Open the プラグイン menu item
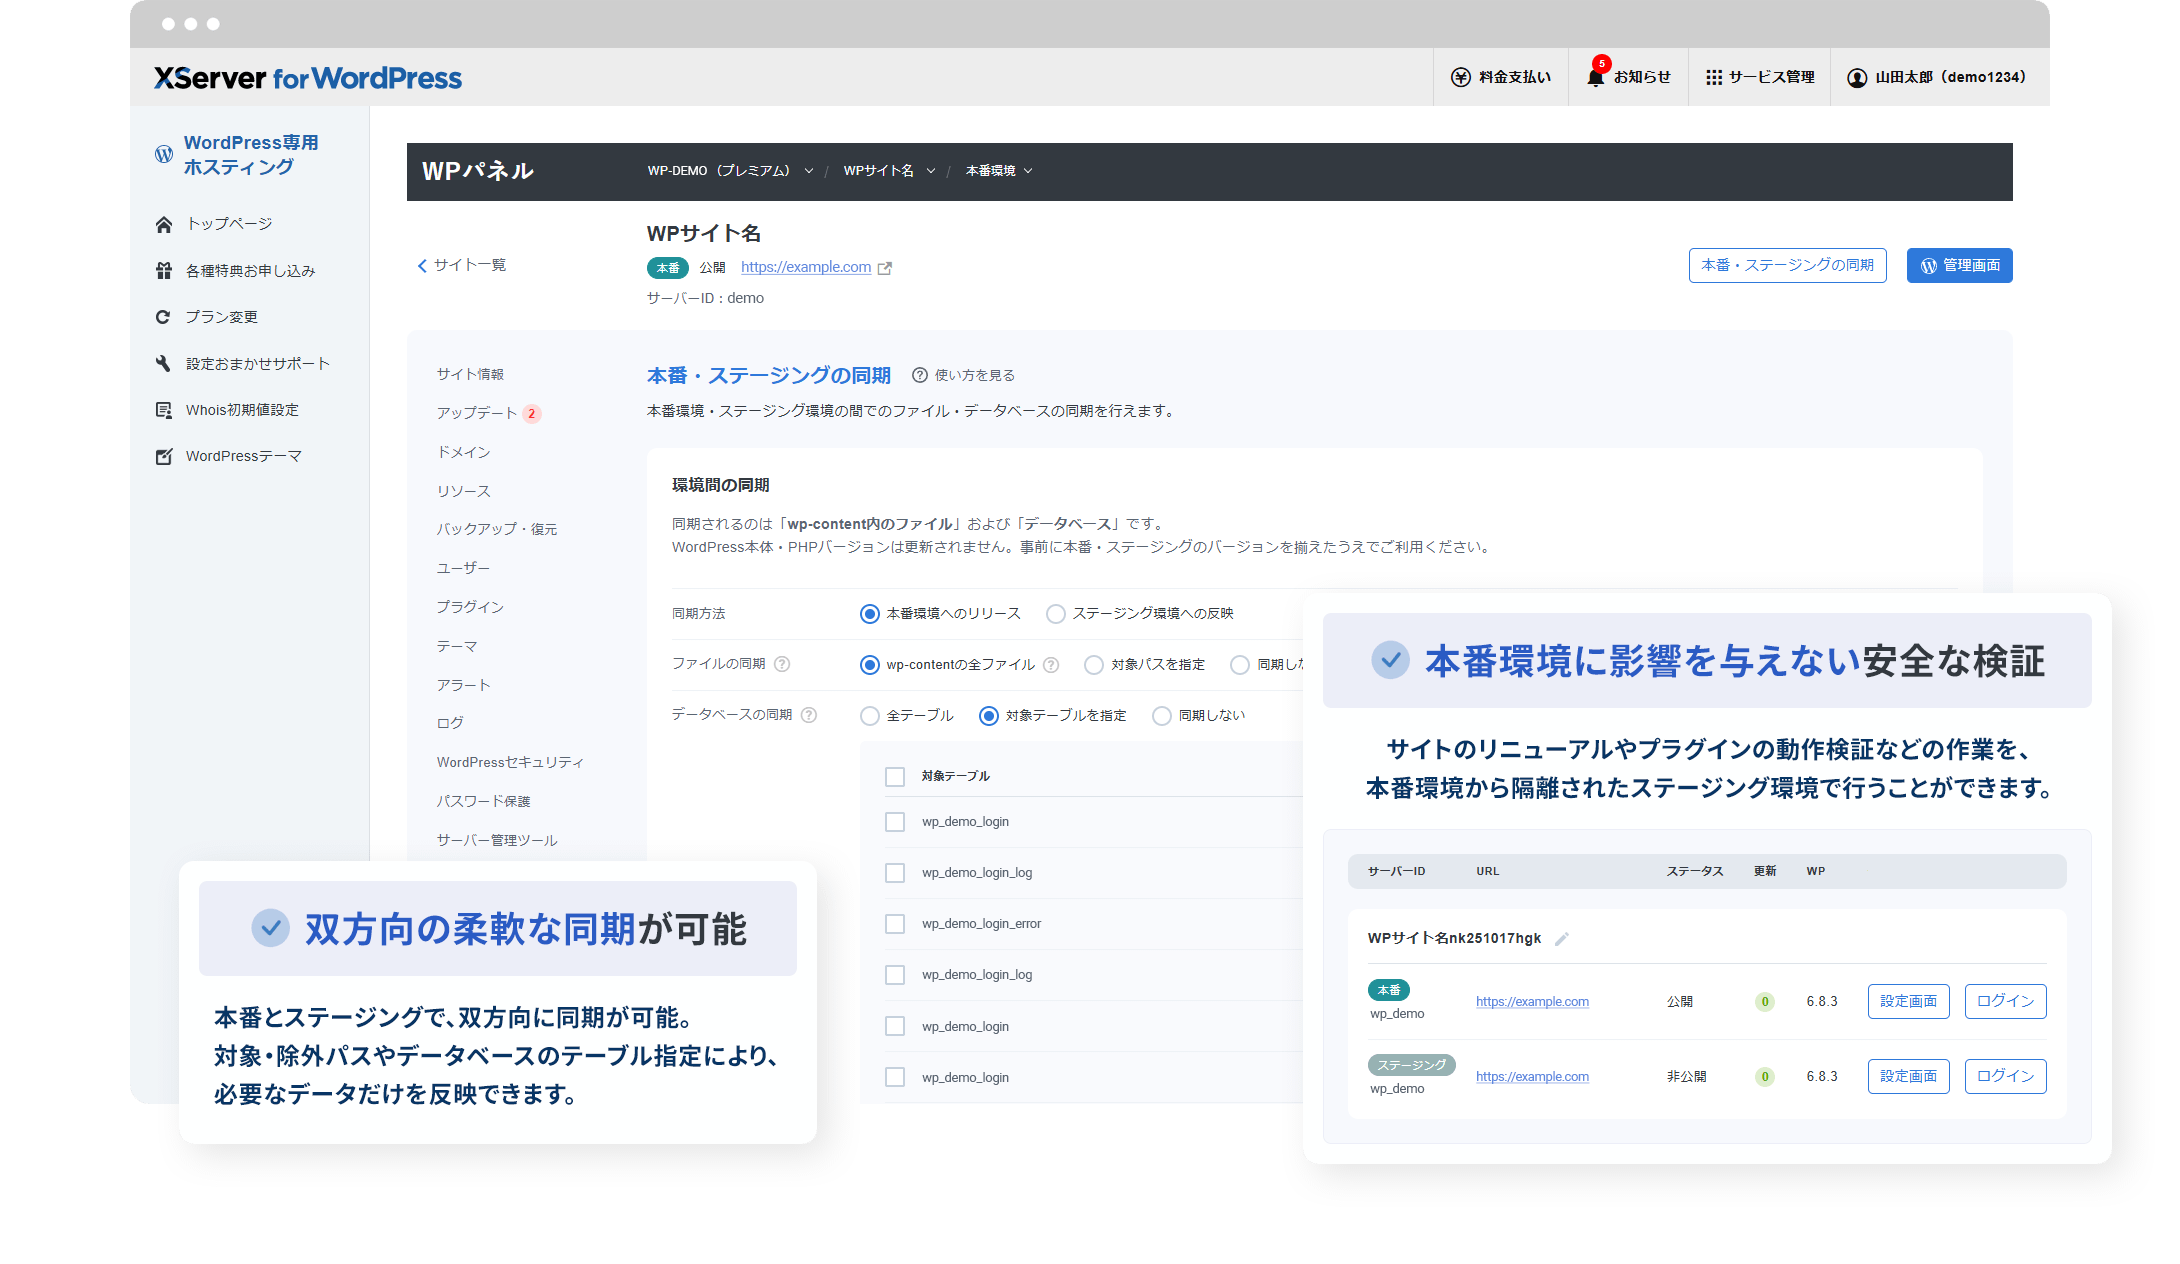2180x1264 pixels. point(470,607)
